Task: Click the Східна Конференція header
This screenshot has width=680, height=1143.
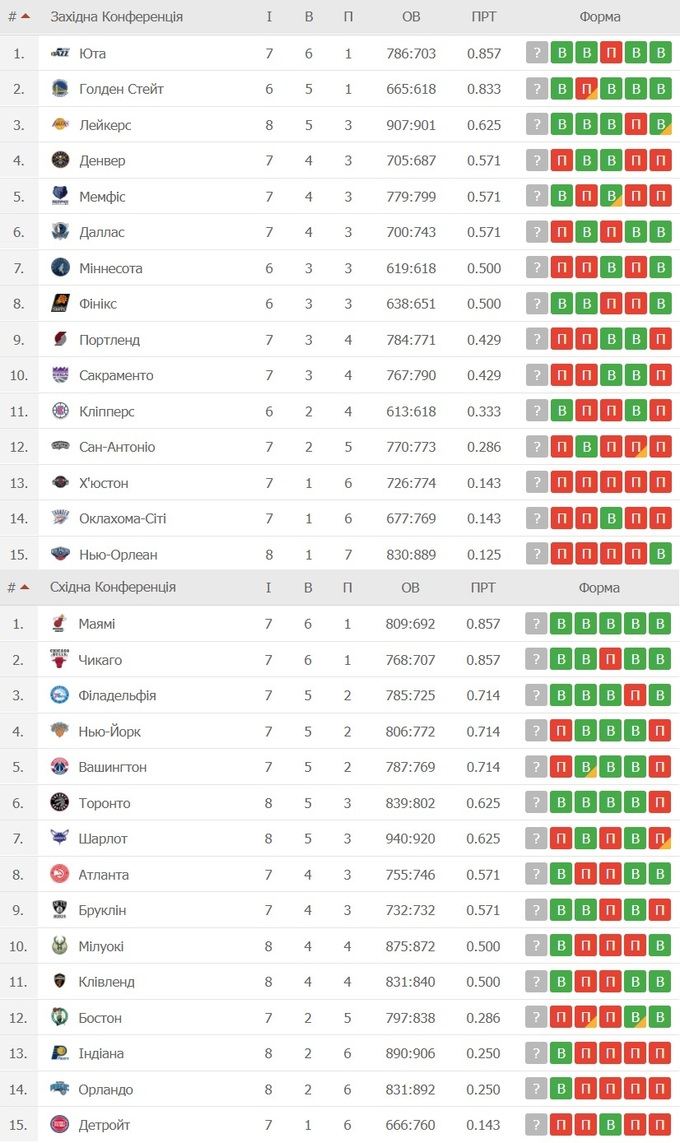Action: (x=113, y=587)
